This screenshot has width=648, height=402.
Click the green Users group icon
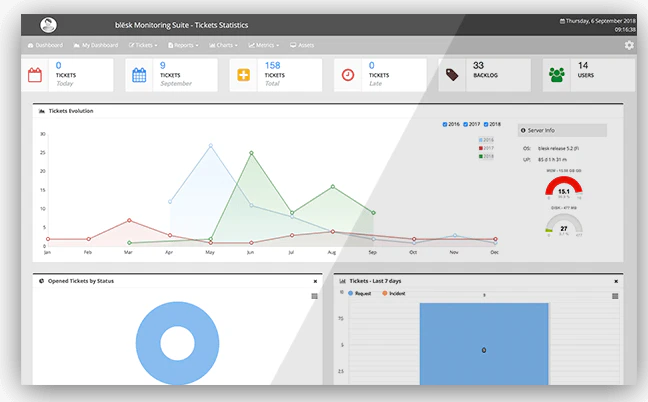557,75
